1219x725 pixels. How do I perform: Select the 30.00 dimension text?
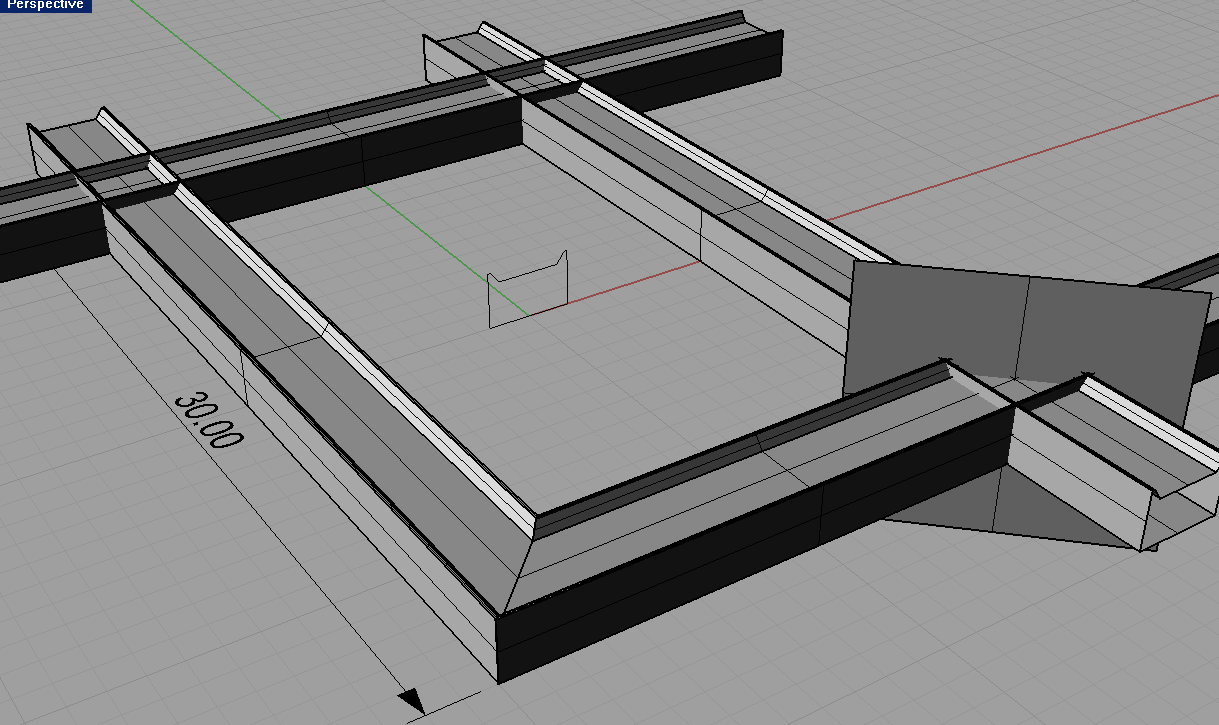[207, 420]
